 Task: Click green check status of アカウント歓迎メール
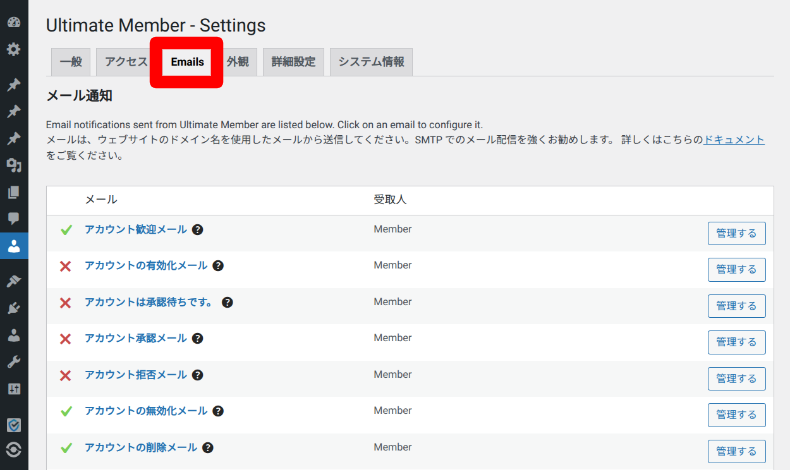click(66, 230)
